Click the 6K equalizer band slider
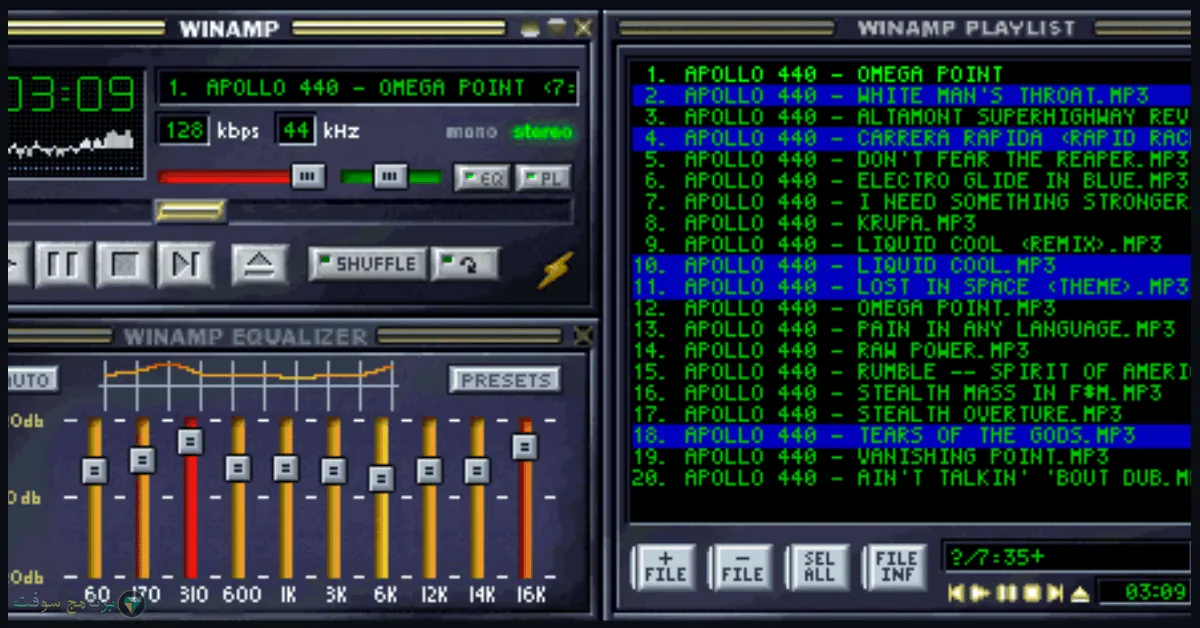Image resolution: width=1200 pixels, height=628 pixels. coord(381,478)
